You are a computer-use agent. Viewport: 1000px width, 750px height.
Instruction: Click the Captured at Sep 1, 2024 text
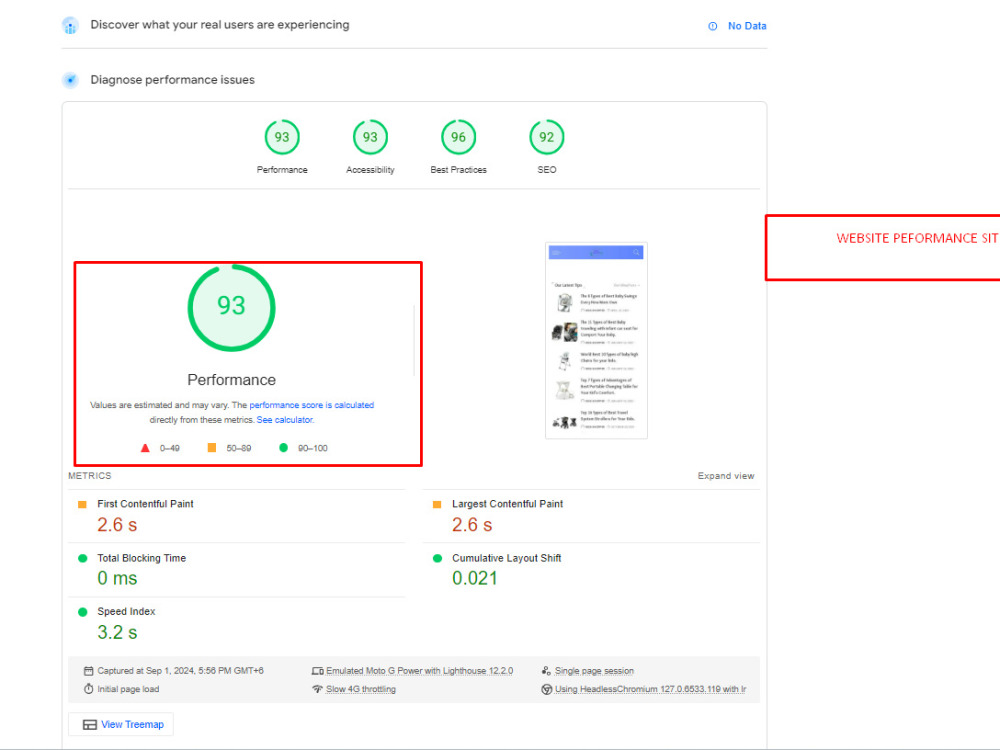pyautogui.click(x=180, y=671)
